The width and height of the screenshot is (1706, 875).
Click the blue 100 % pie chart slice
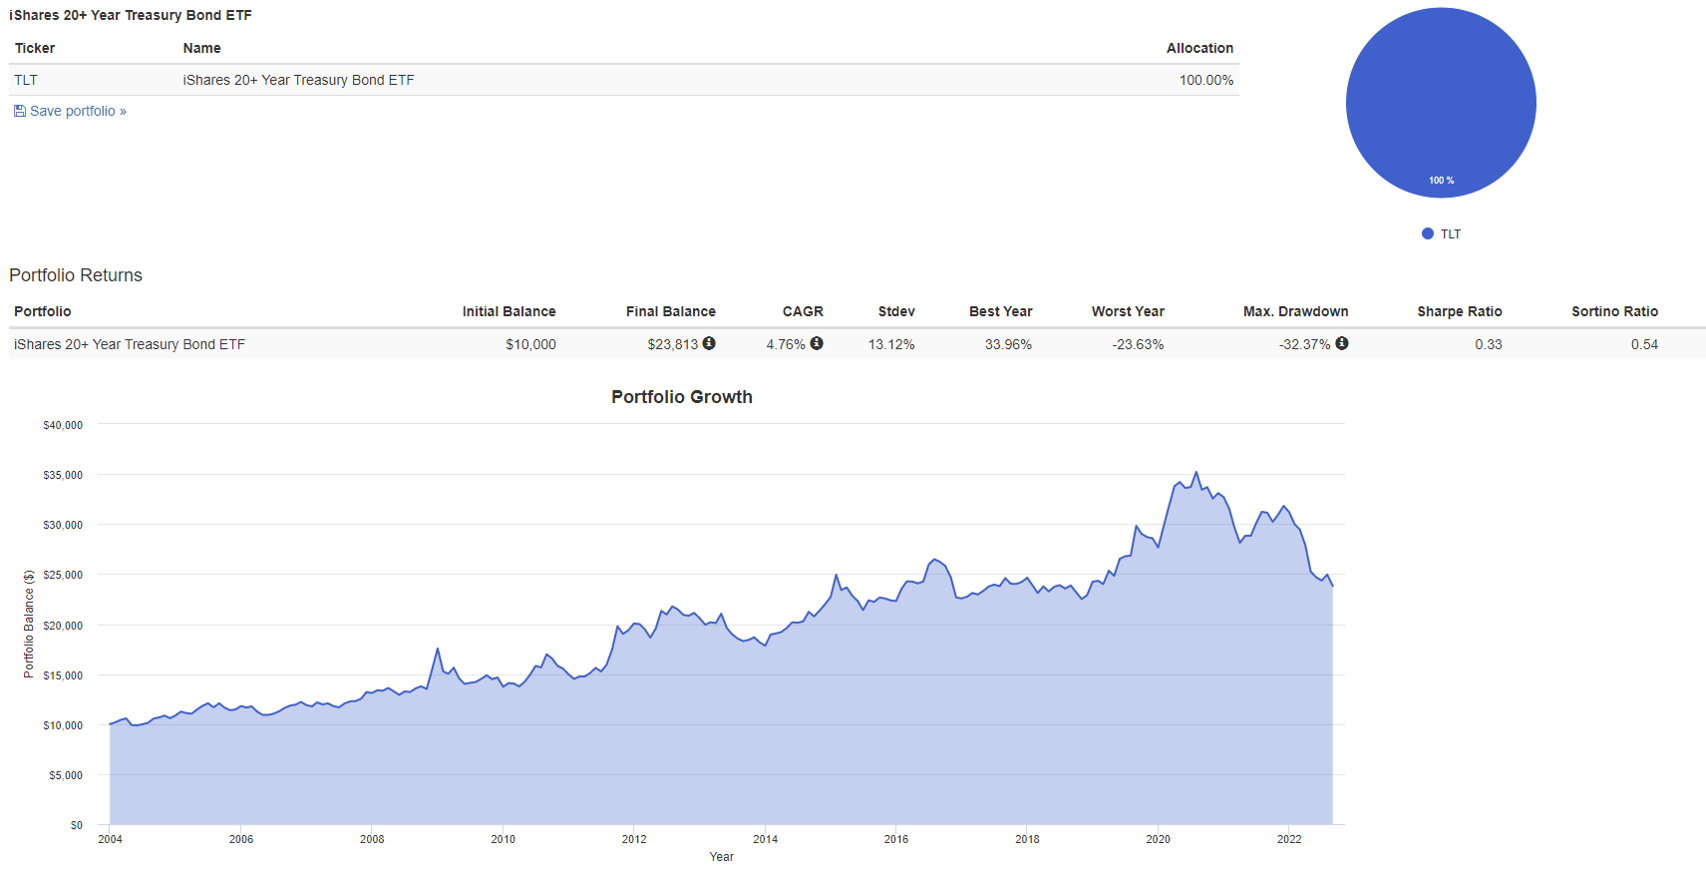coord(1441,103)
